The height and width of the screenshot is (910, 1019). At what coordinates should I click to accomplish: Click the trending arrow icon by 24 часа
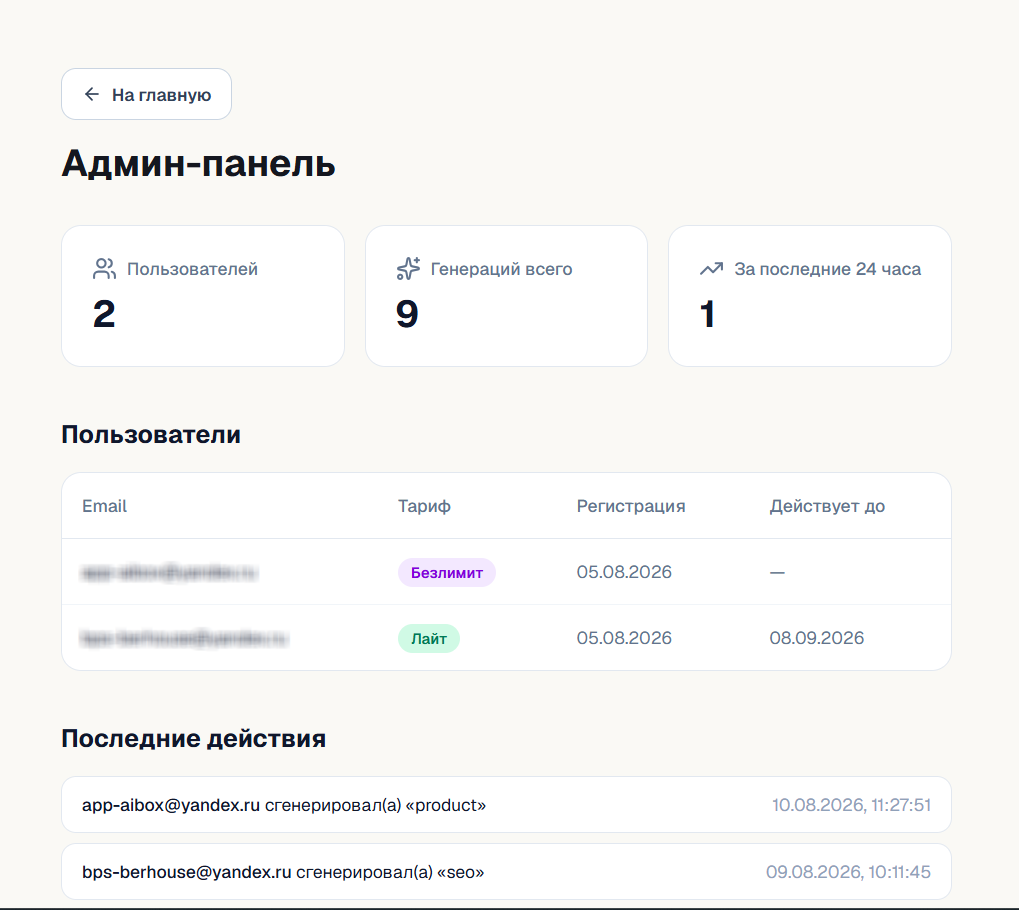pos(712,268)
